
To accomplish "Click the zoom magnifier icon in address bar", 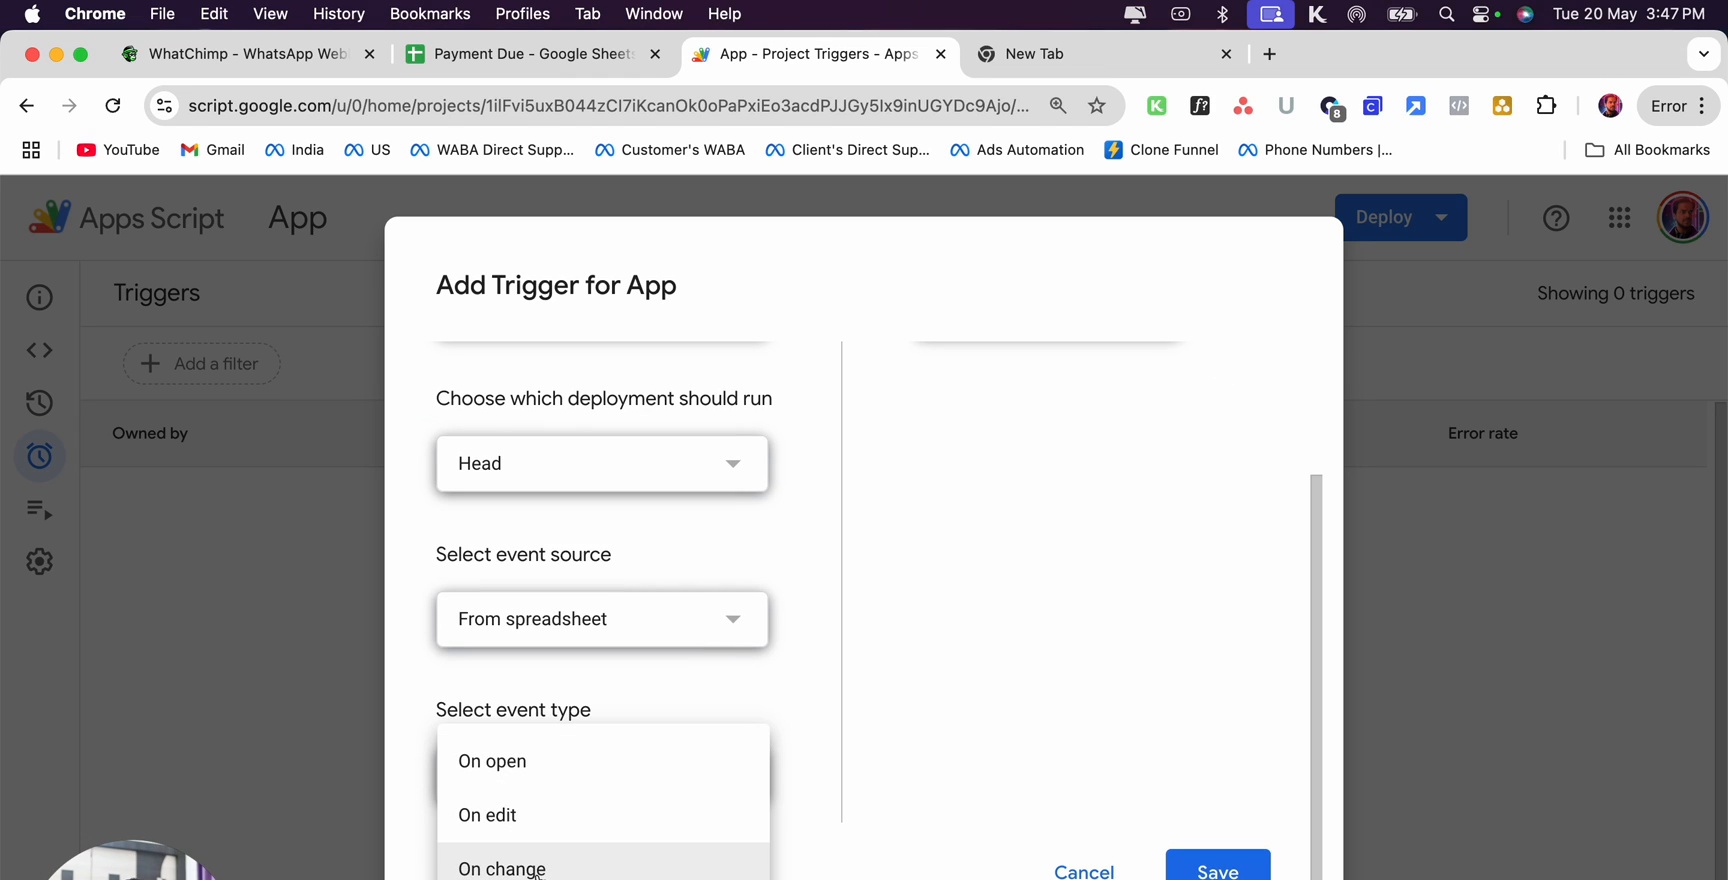I will tap(1058, 106).
